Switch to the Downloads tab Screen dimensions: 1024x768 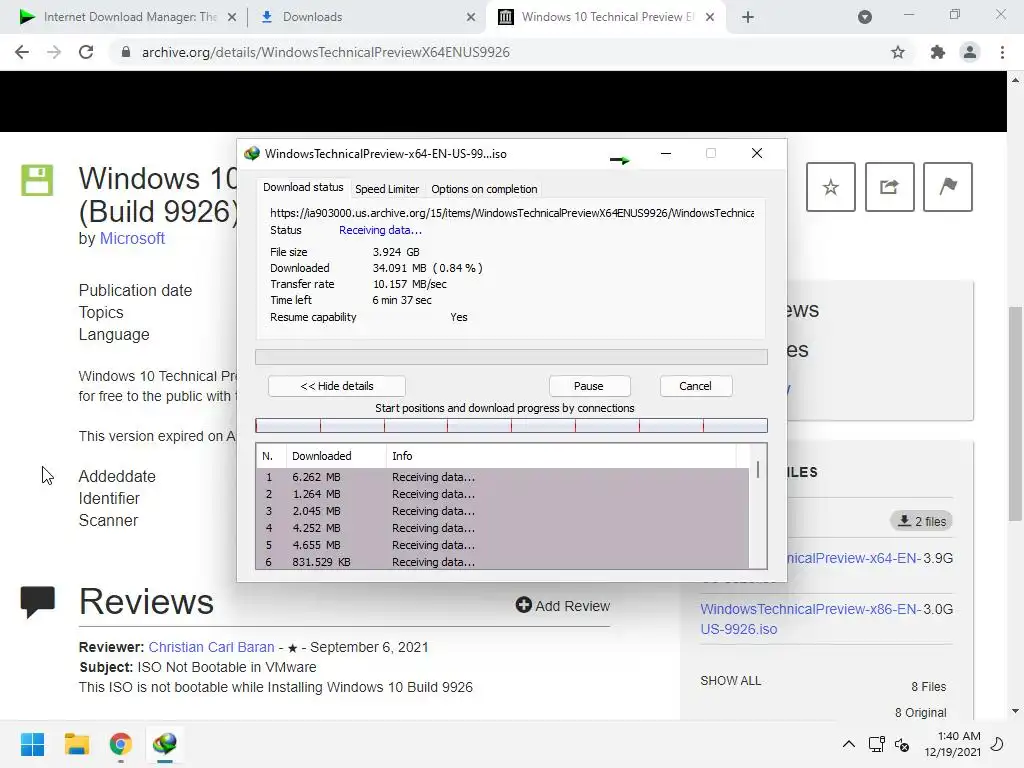click(366, 17)
